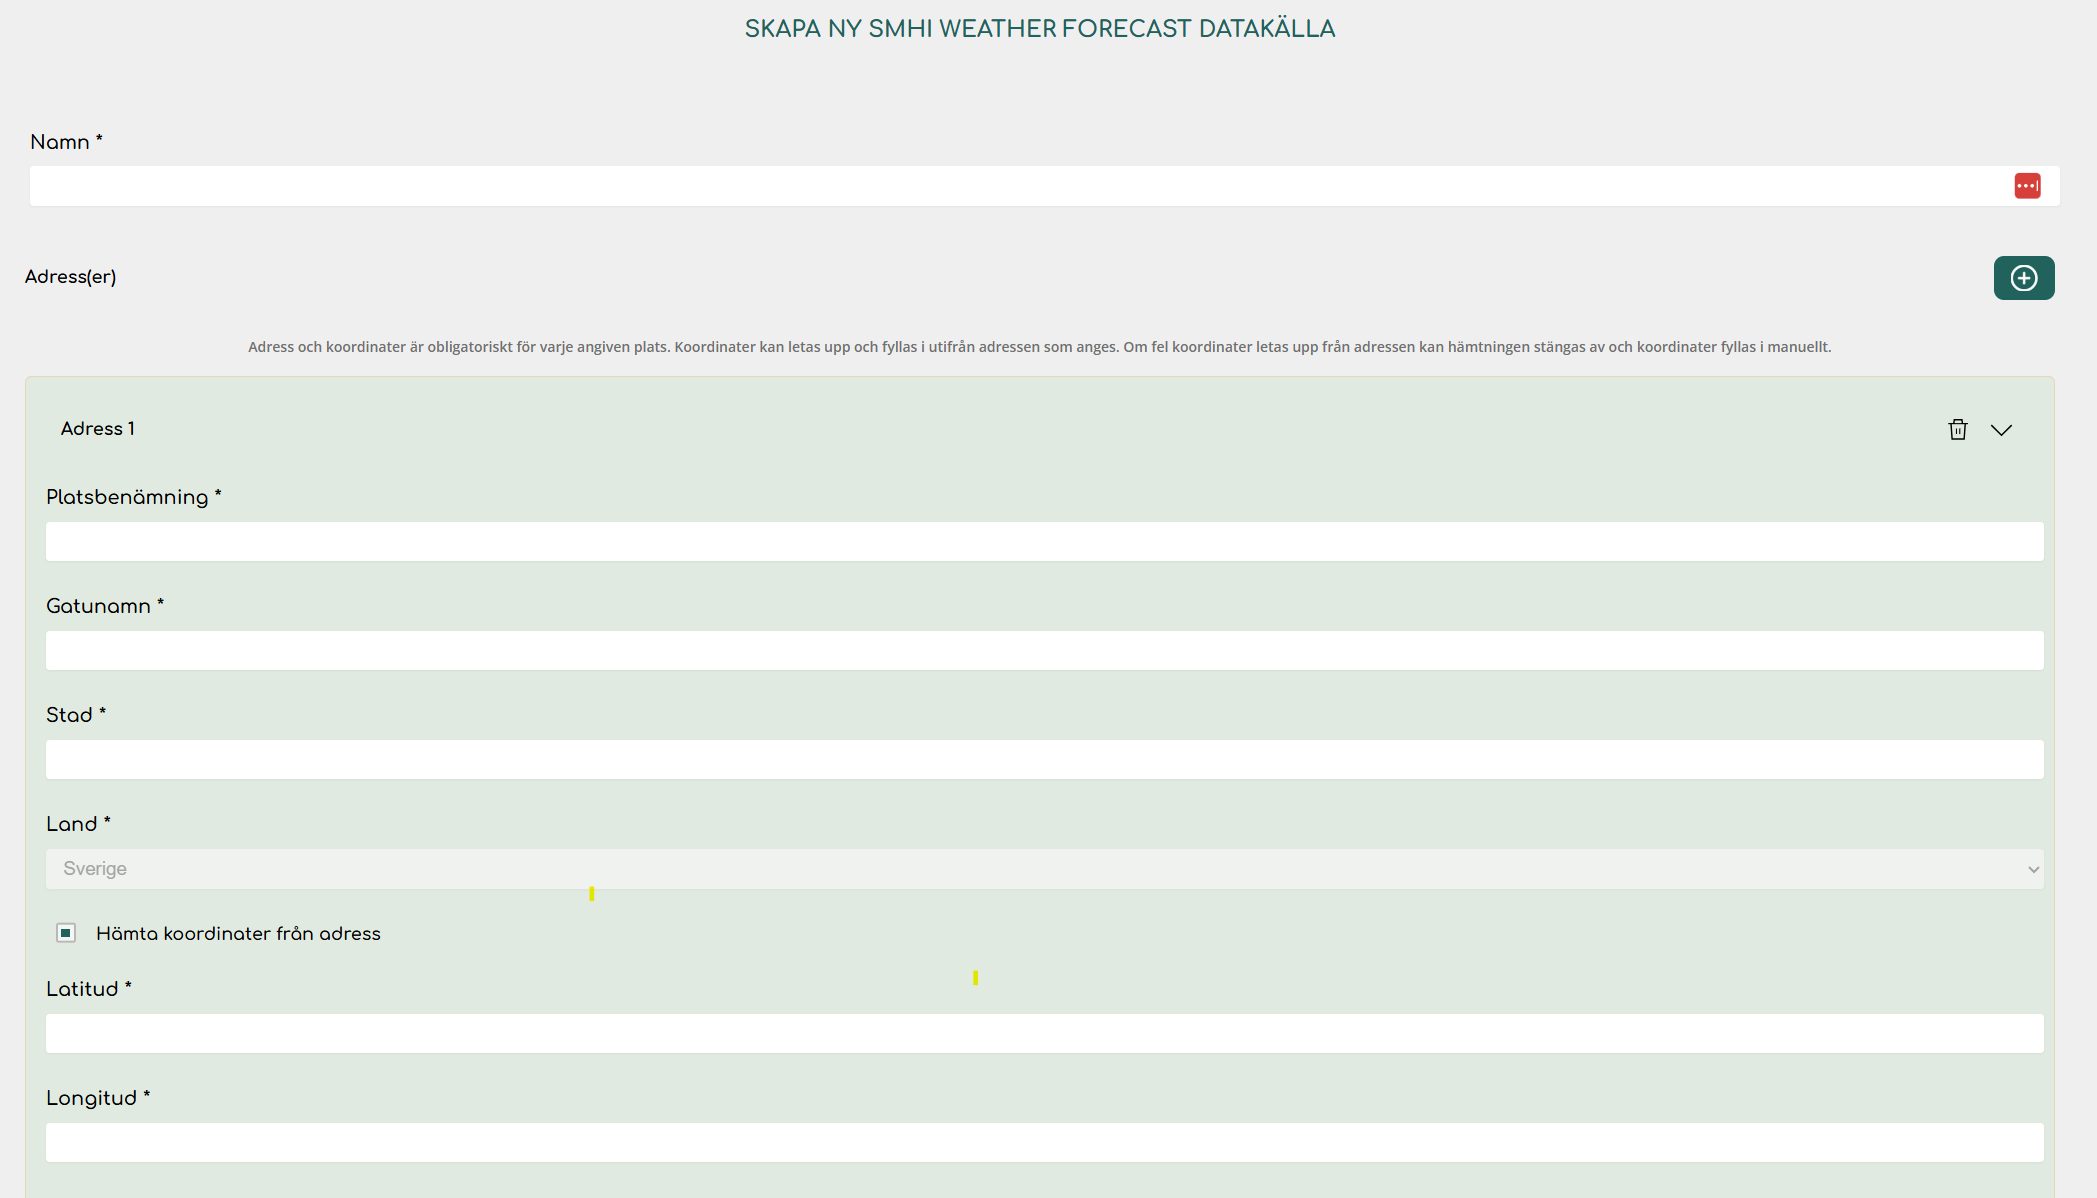Click into the Latitud input field

tap(1044, 1033)
